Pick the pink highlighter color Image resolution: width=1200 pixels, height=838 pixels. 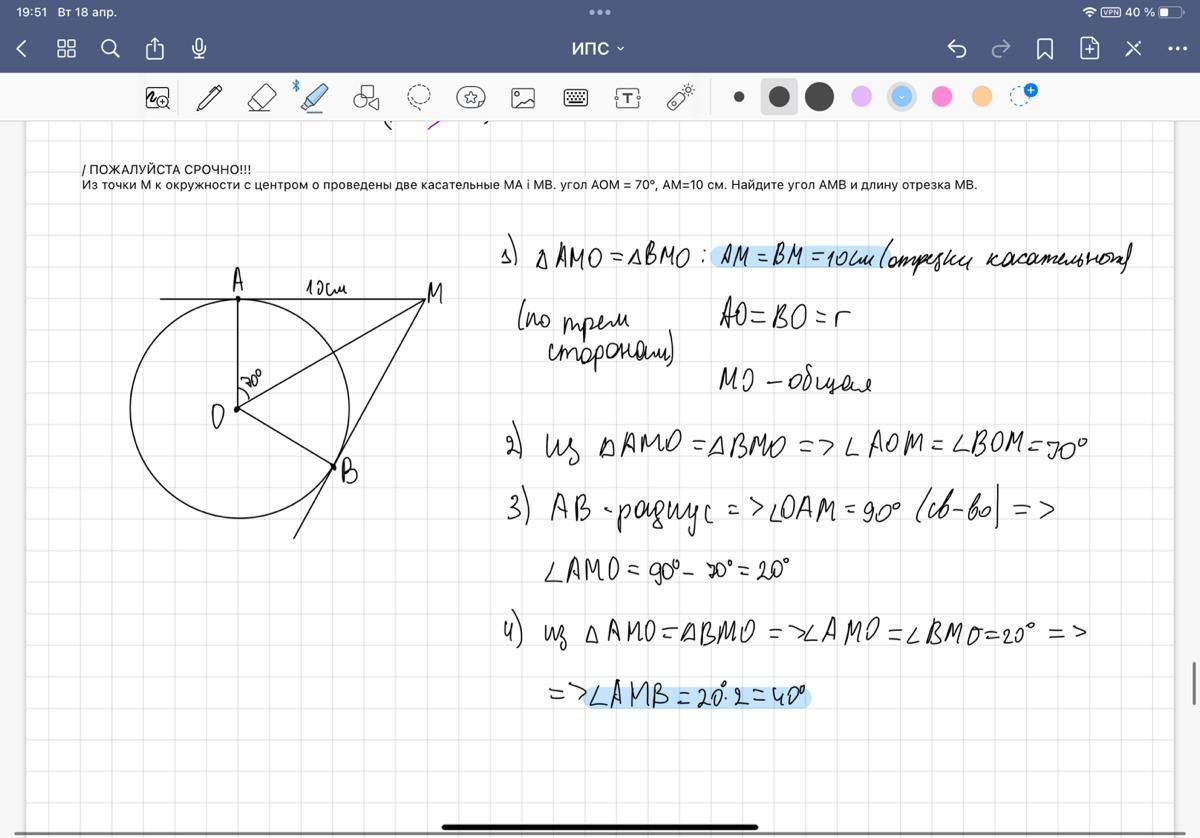point(942,97)
